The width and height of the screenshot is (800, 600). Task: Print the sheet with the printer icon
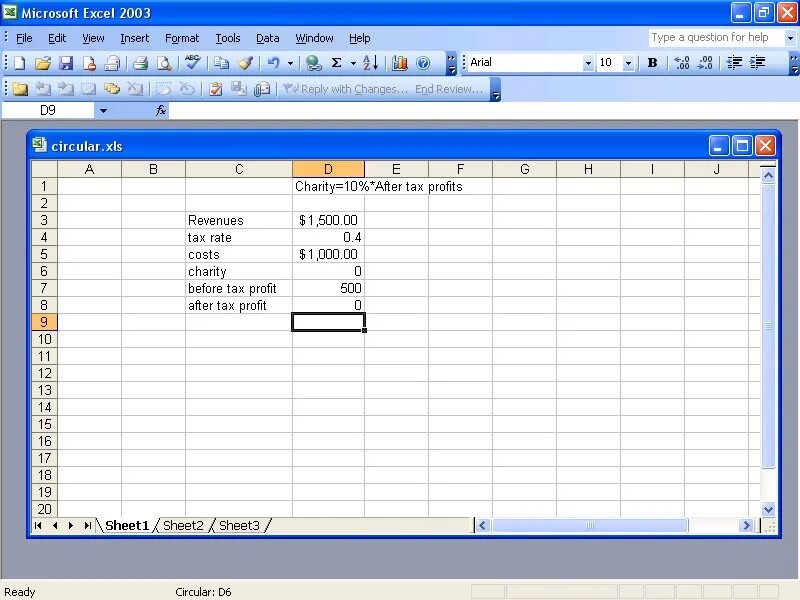(140, 63)
